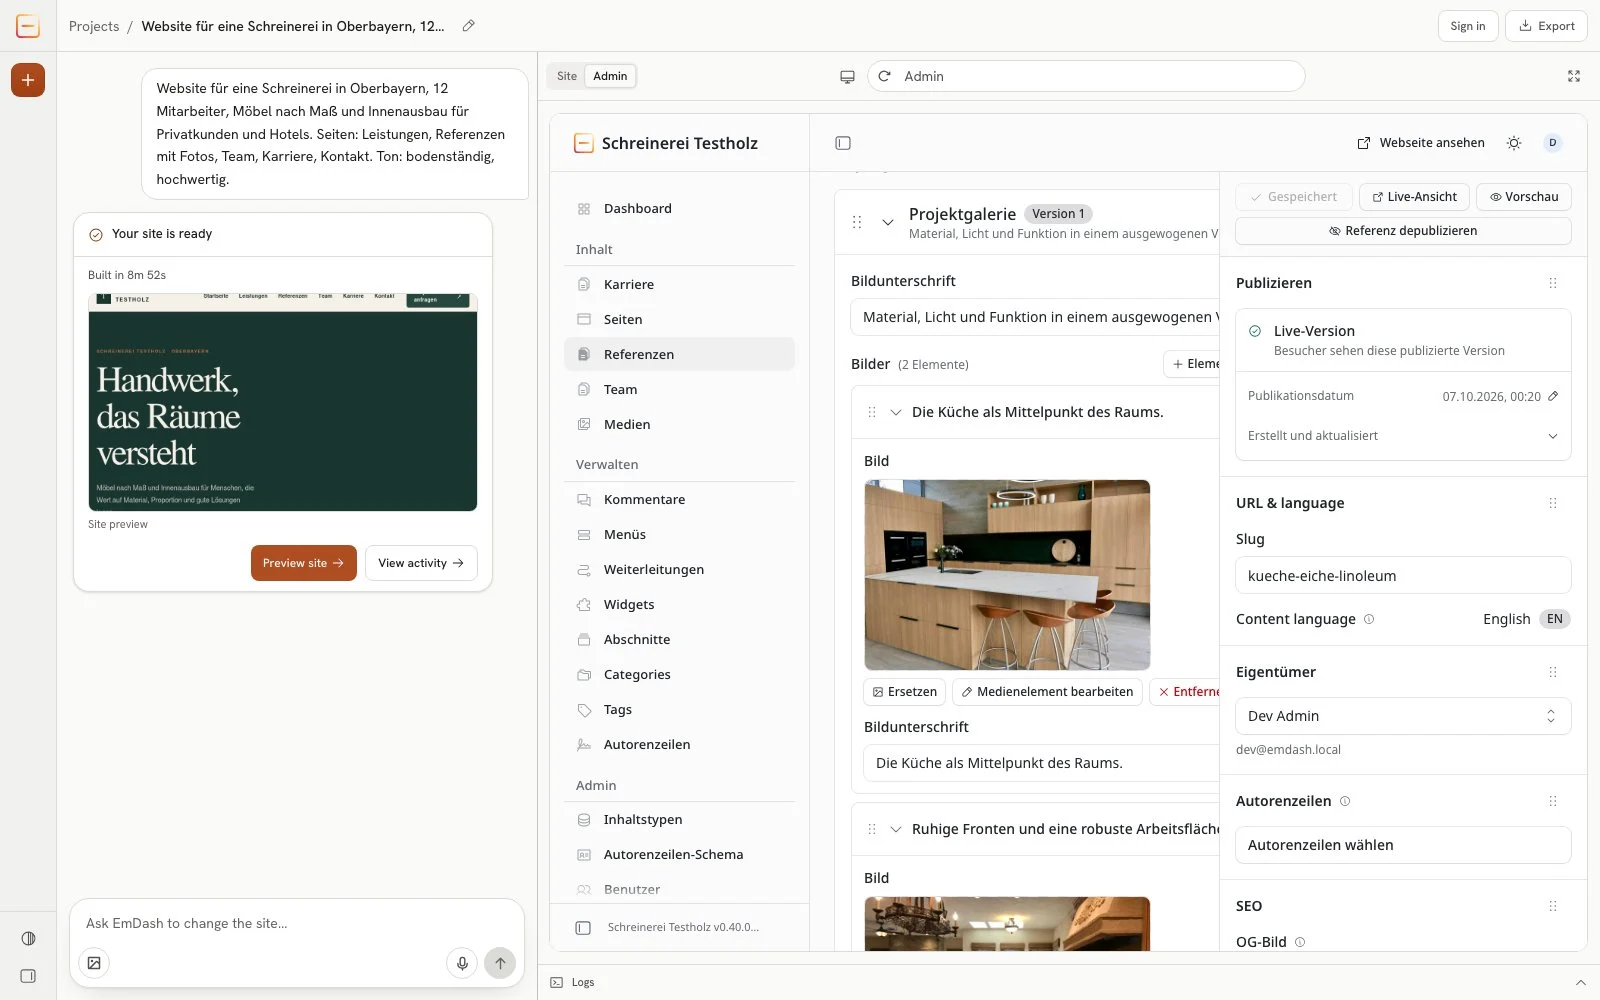1600x1000 pixels.
Task: Send the chat message arrow button
Action: pos(500,963)
